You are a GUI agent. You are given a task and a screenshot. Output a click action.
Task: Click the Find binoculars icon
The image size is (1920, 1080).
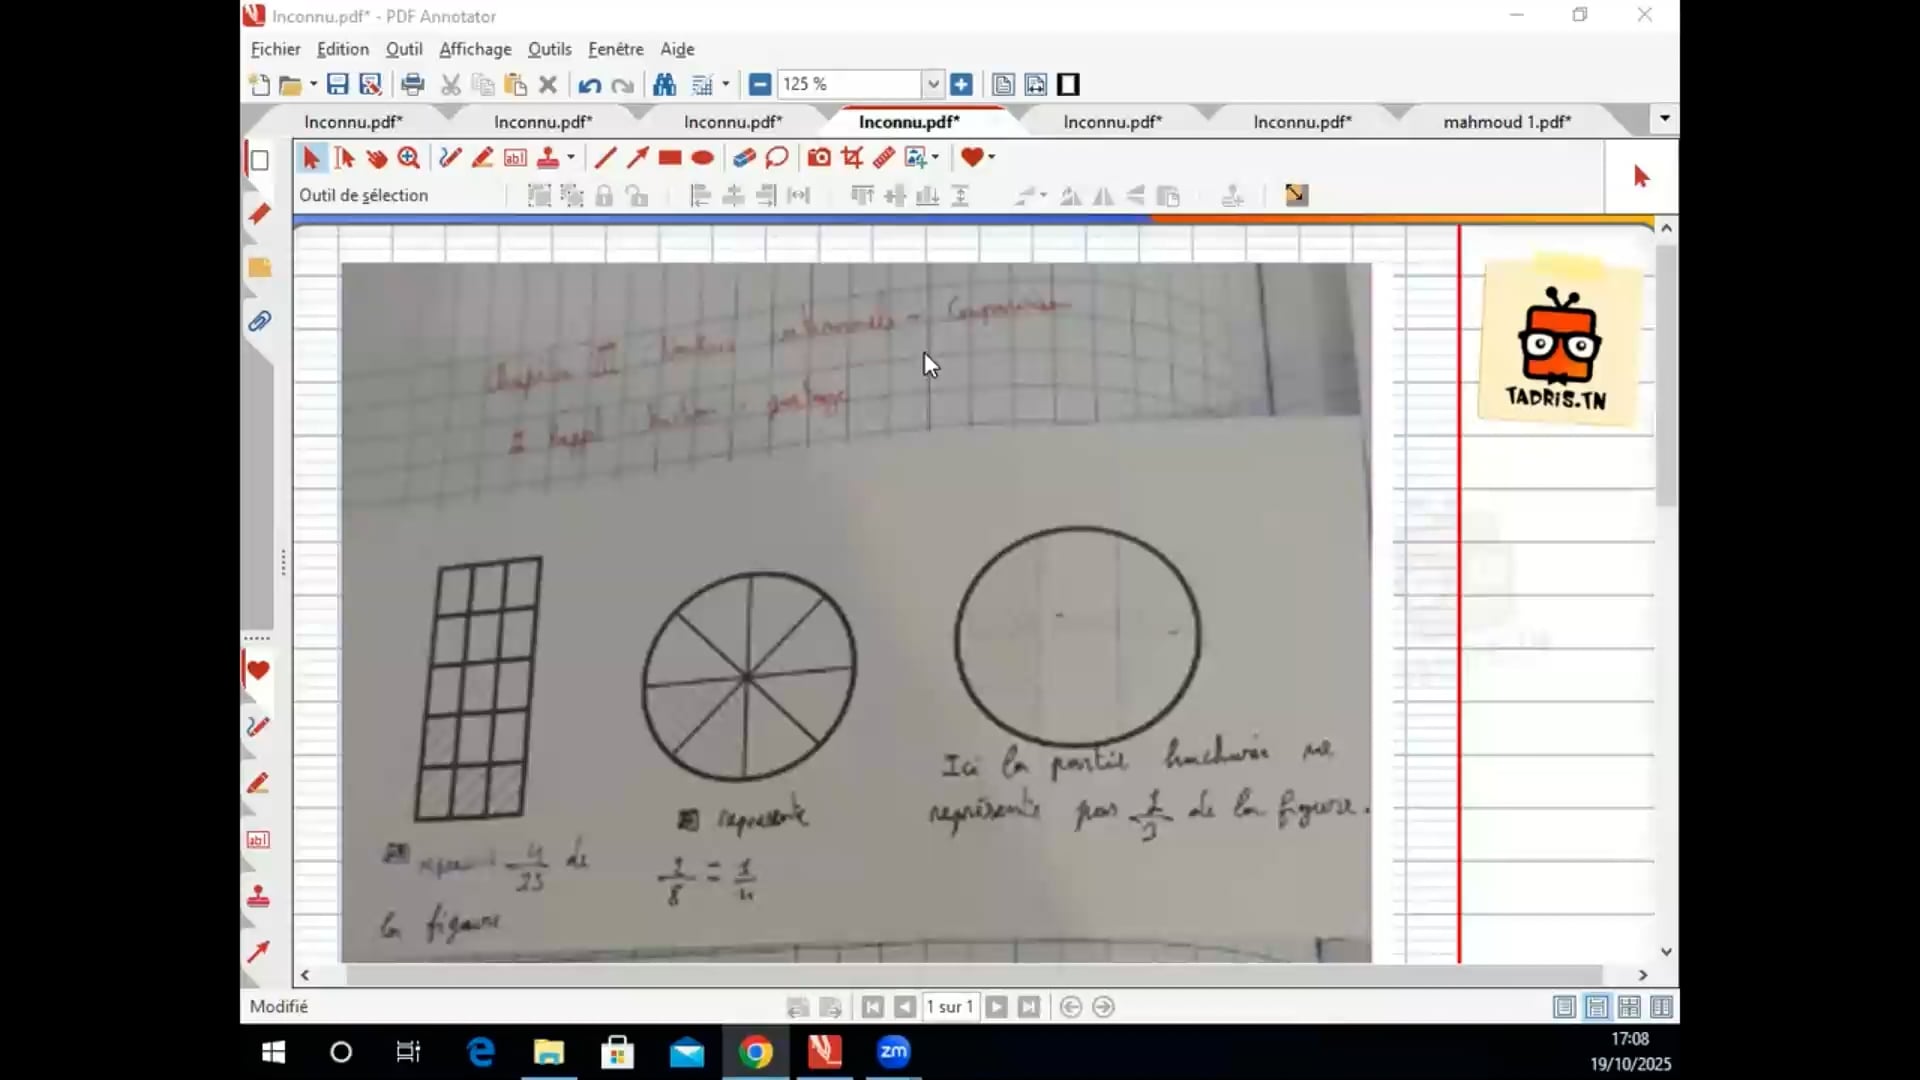point(664,85)
